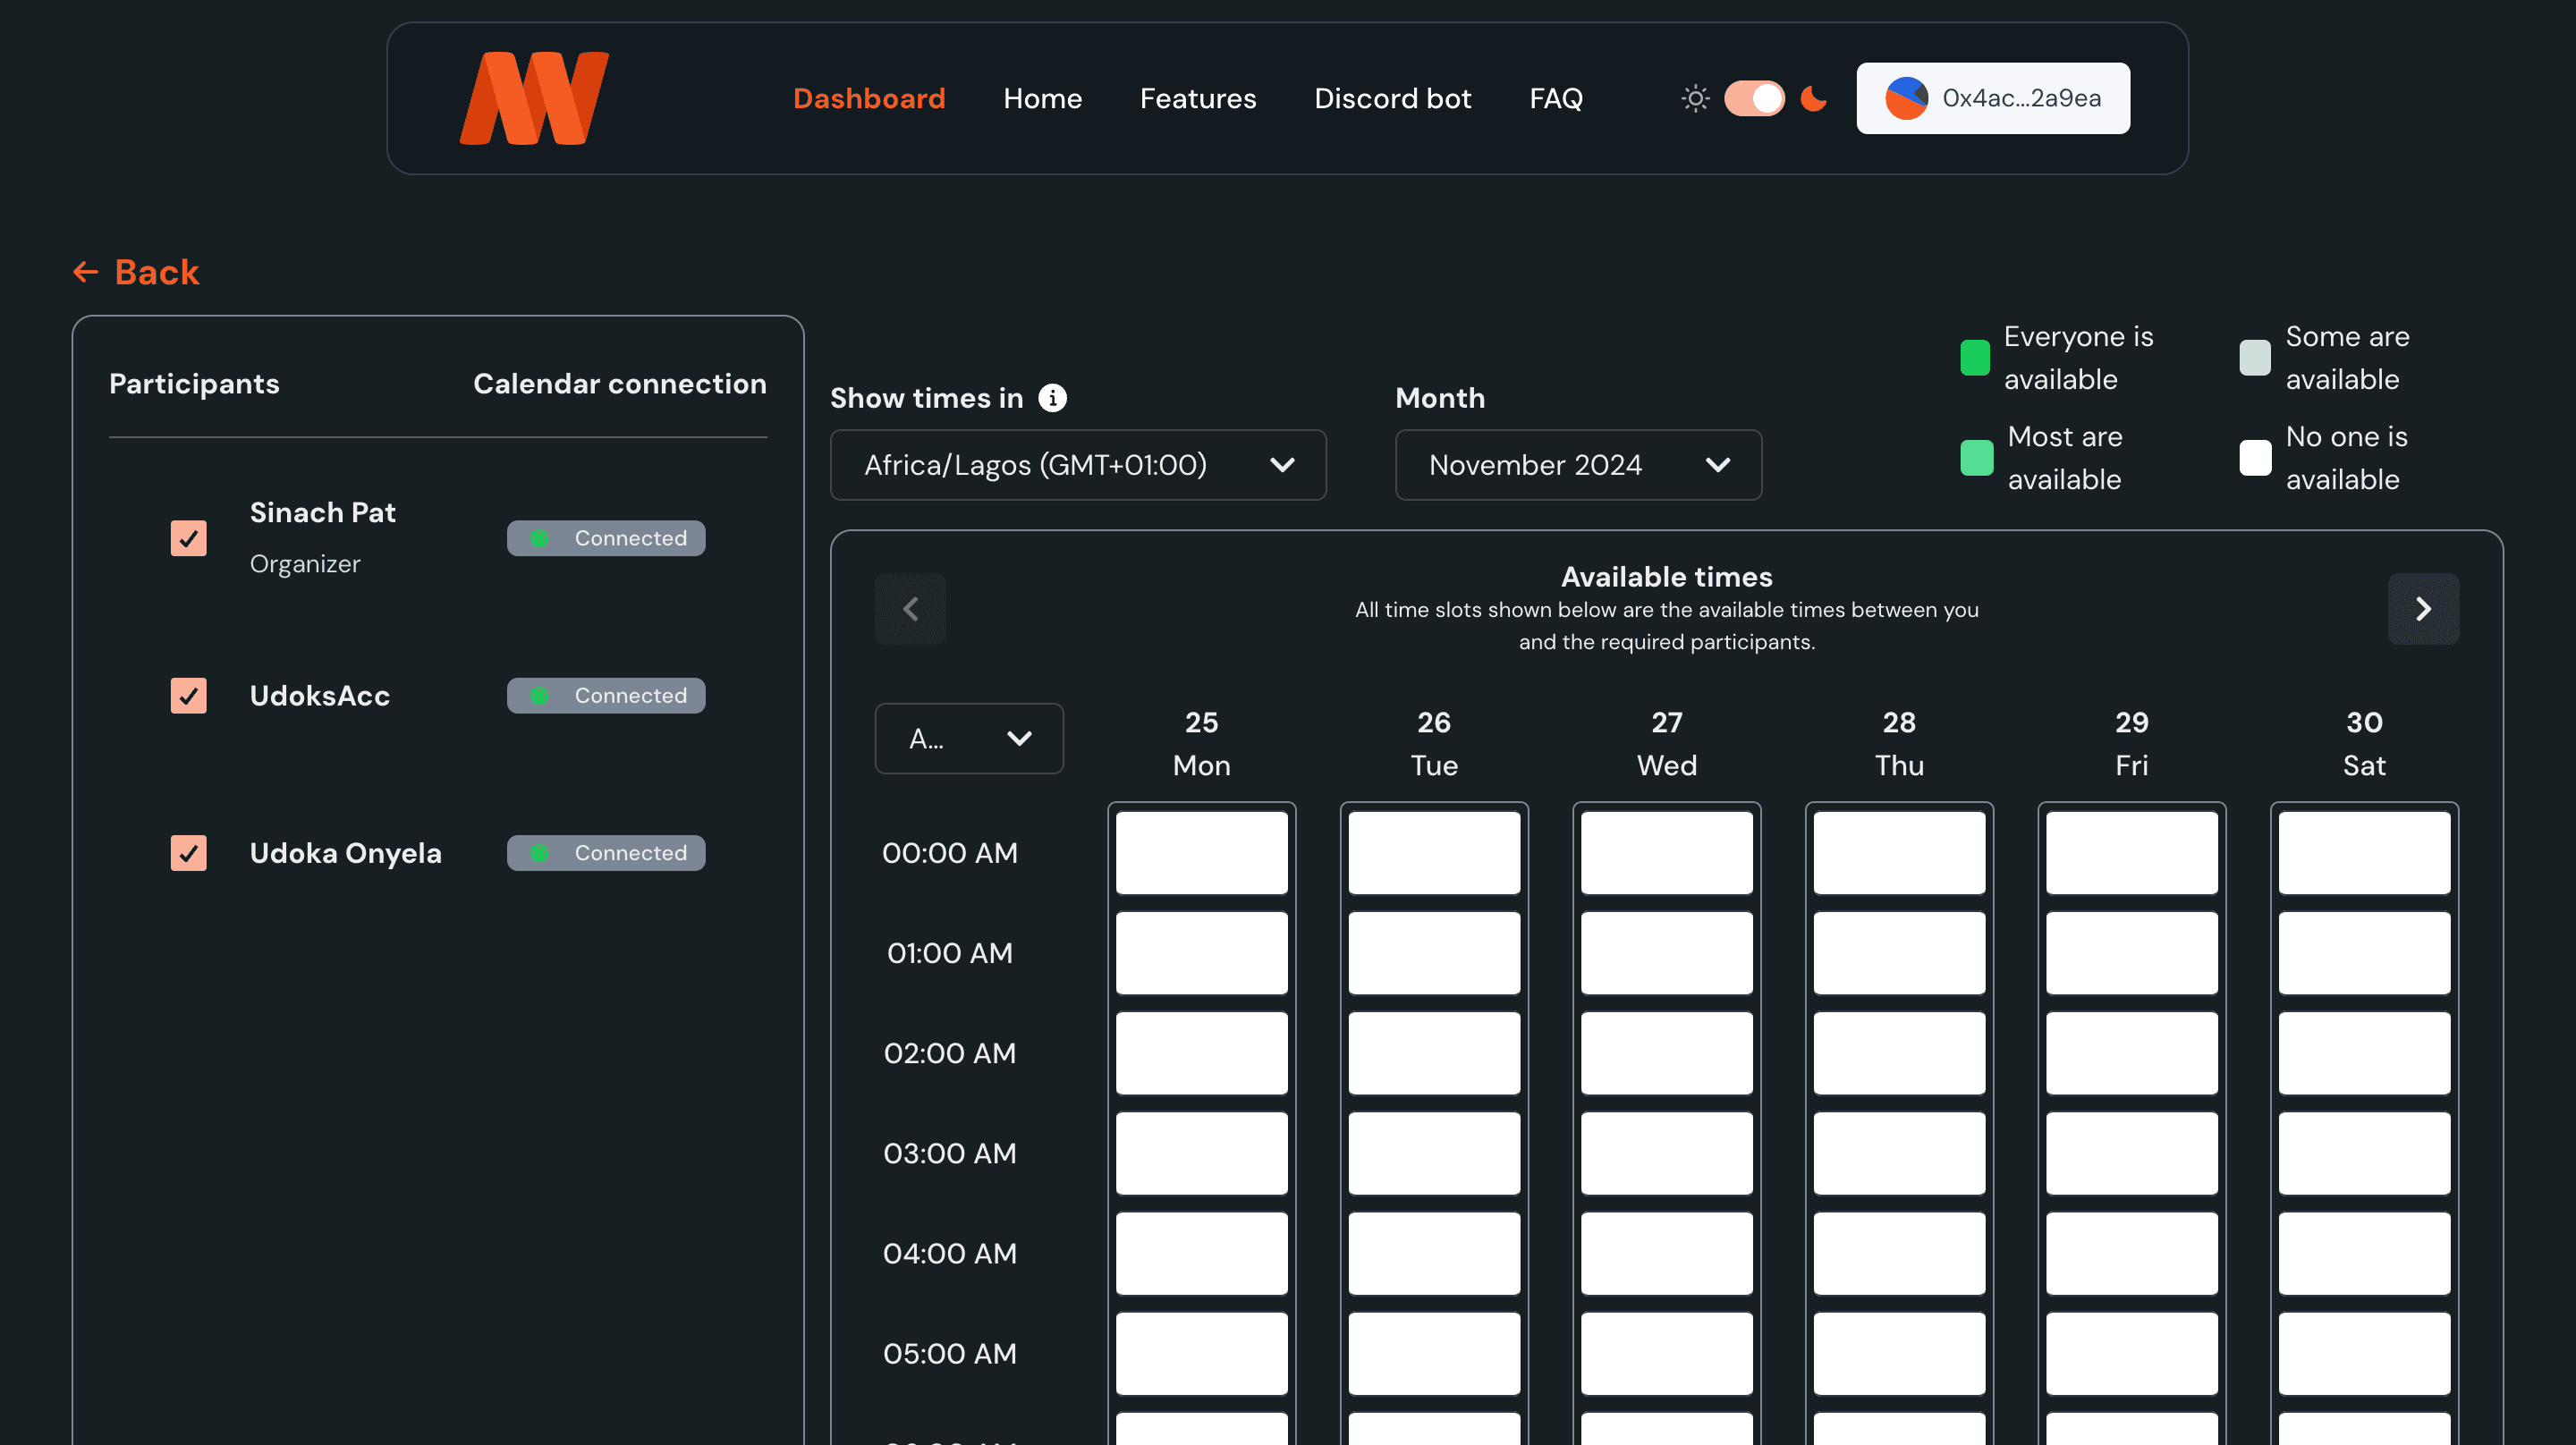This screenshot has width=2576, height=1445.
Task: Click the Sinach Pat participant name
Action: pyautogui.click(x=322, y=512)
